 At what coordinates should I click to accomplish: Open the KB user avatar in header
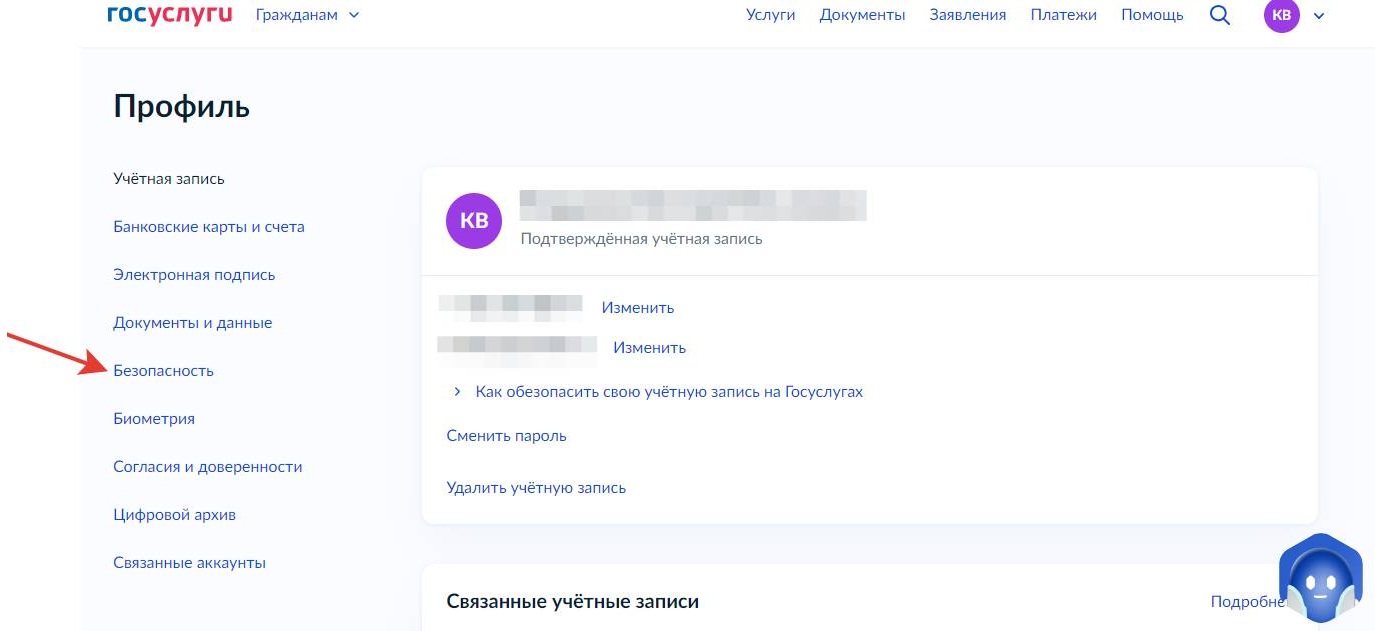coord(1282,15)
